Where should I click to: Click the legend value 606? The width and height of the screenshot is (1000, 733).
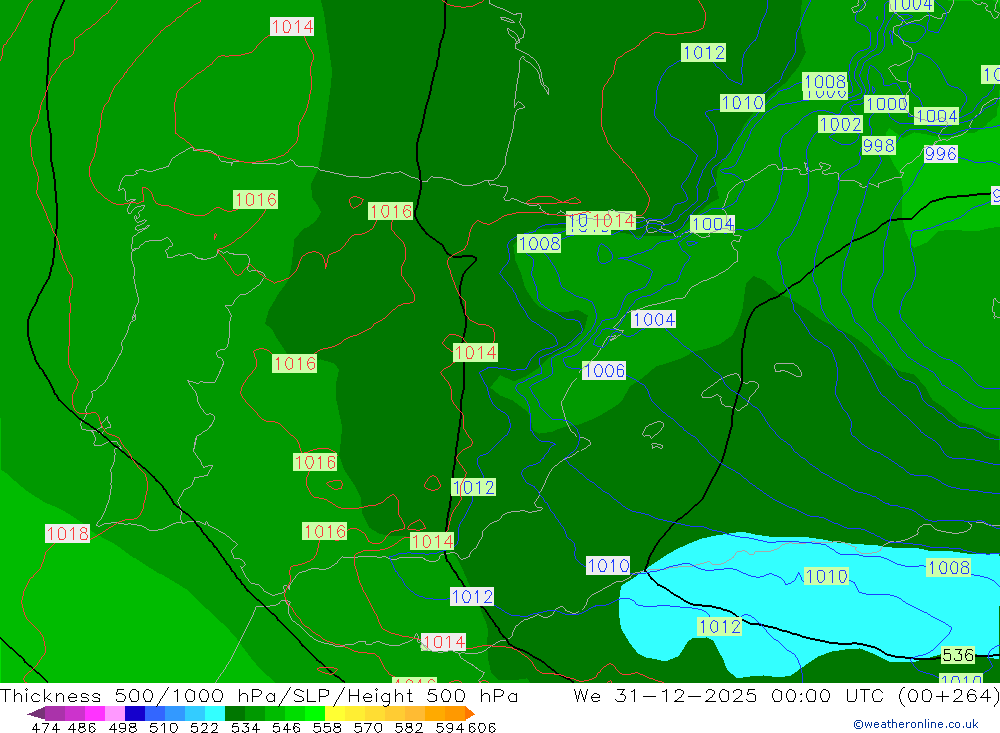482,727
